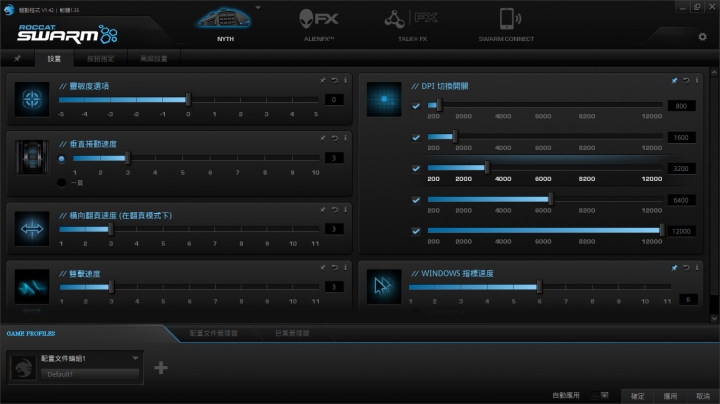Image resolution: width=720 pixels, height=404 pixels.
Task: Reset the sensitivity options panel
Action: coord(335,80)
